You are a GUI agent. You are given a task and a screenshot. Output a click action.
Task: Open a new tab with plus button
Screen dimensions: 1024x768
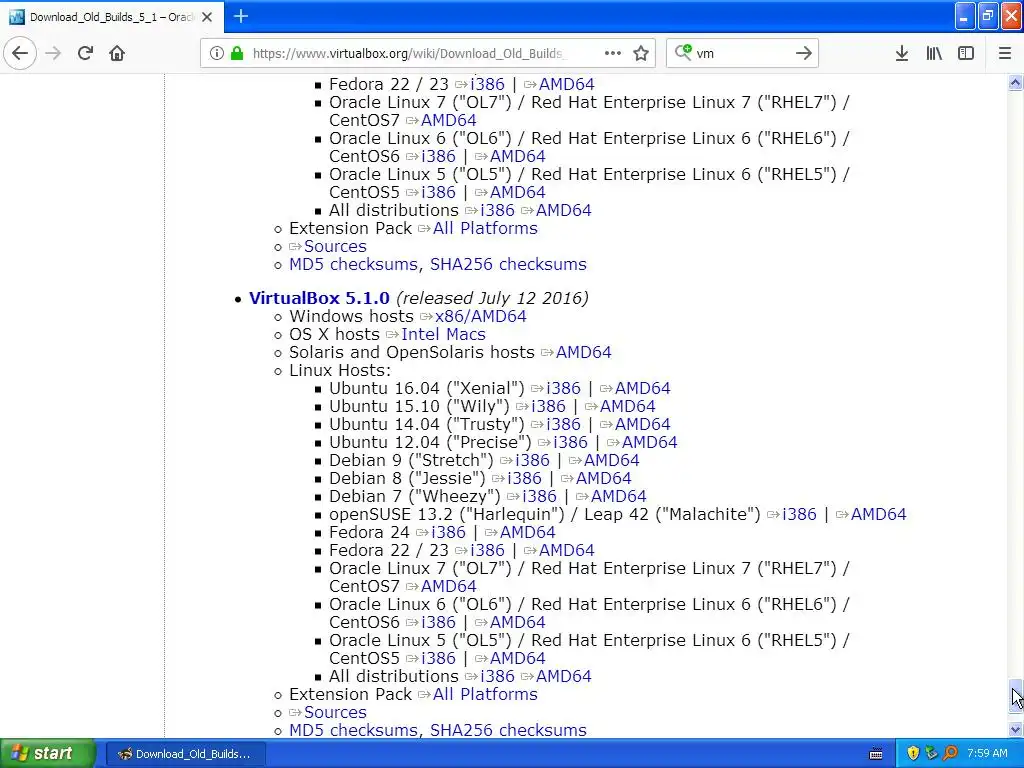(240, 16)
